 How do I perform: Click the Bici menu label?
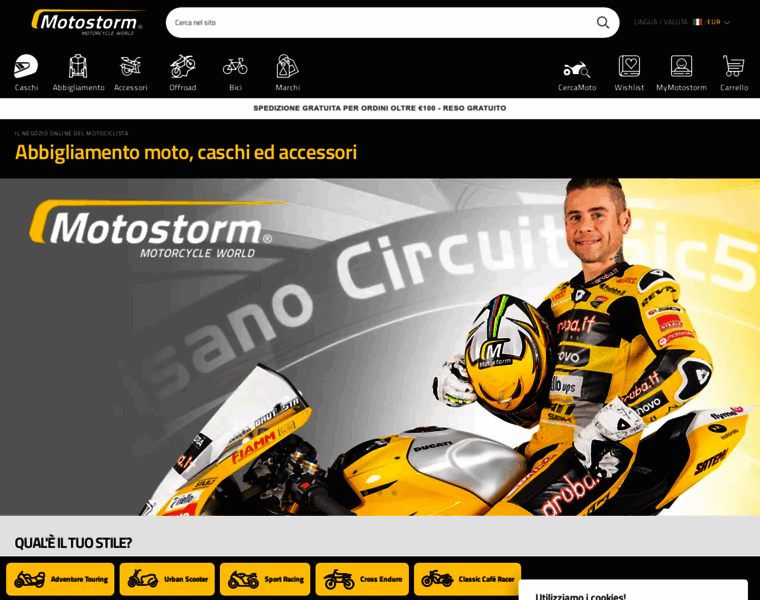pos(235,88)
